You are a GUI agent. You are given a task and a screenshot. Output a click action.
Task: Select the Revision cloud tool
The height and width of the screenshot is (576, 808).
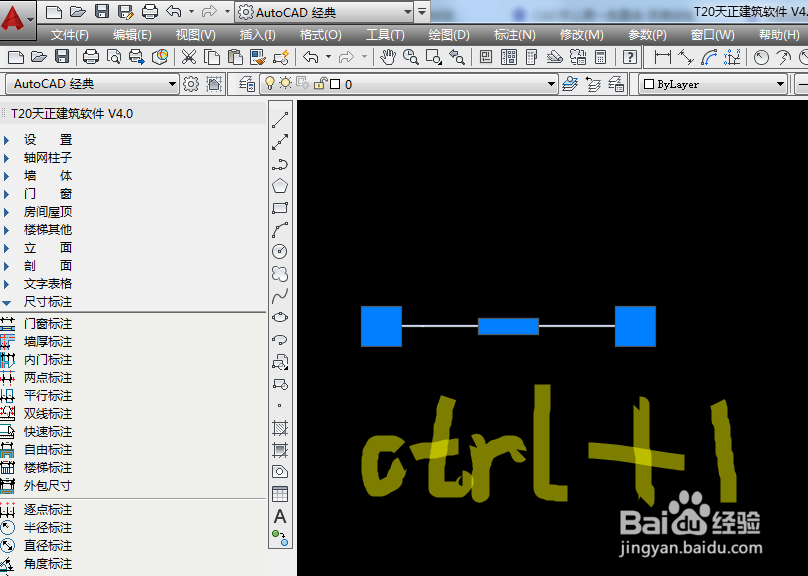coord(280,274)
